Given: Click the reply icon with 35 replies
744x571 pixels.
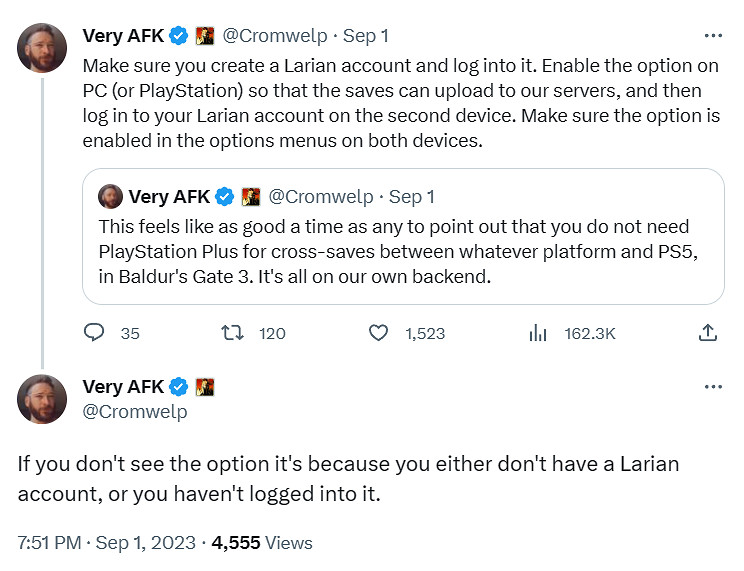Looking at the screenshot, I should tap(95, 333).
